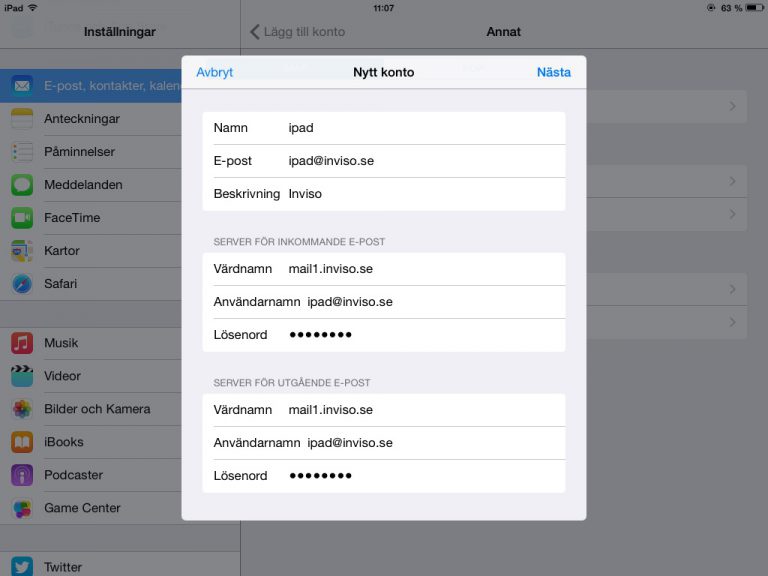
Task: Open Bilder och Kamera settings
Action: 97,409
